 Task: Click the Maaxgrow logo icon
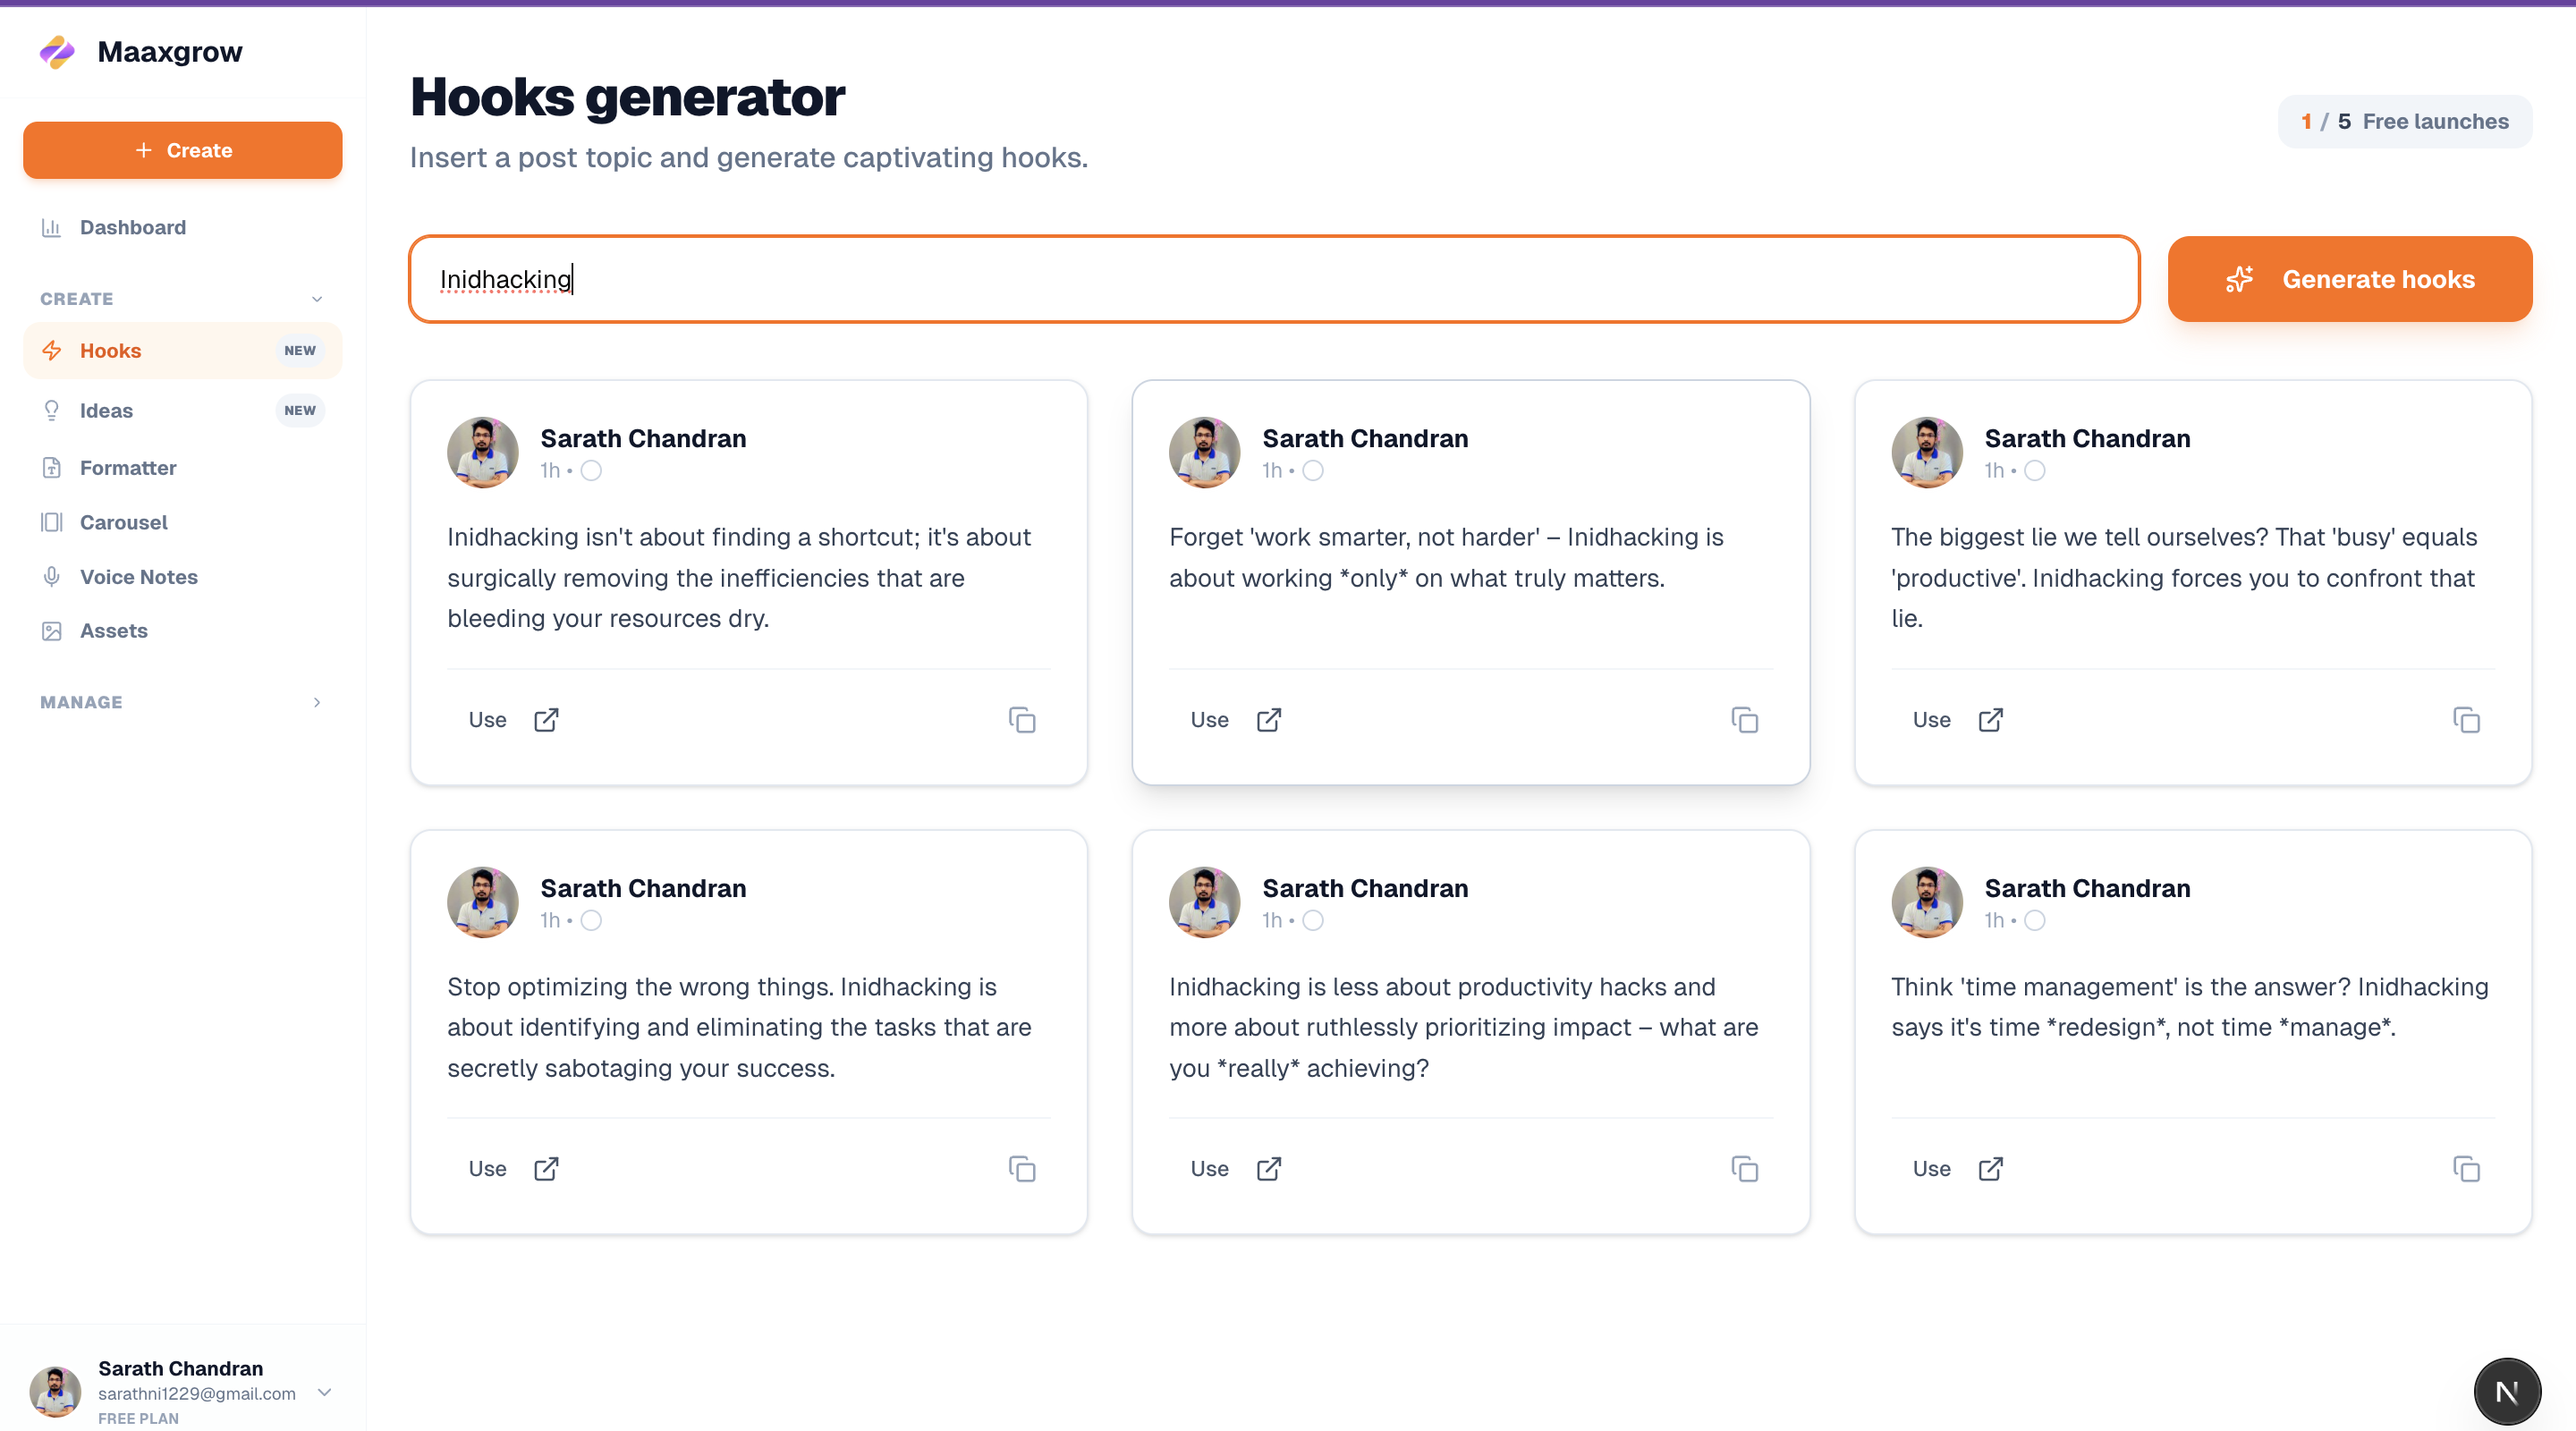coord(57,51)
